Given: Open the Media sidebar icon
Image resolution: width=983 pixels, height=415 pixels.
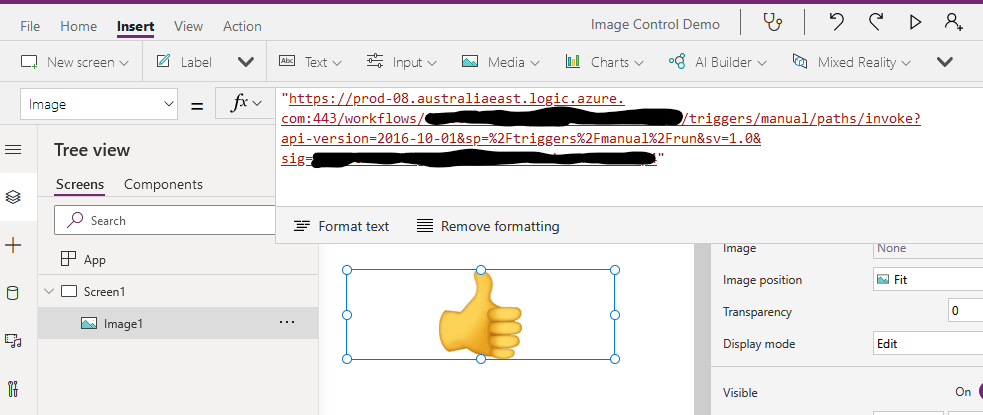Looking at the screenshot, I should point(13,341).
